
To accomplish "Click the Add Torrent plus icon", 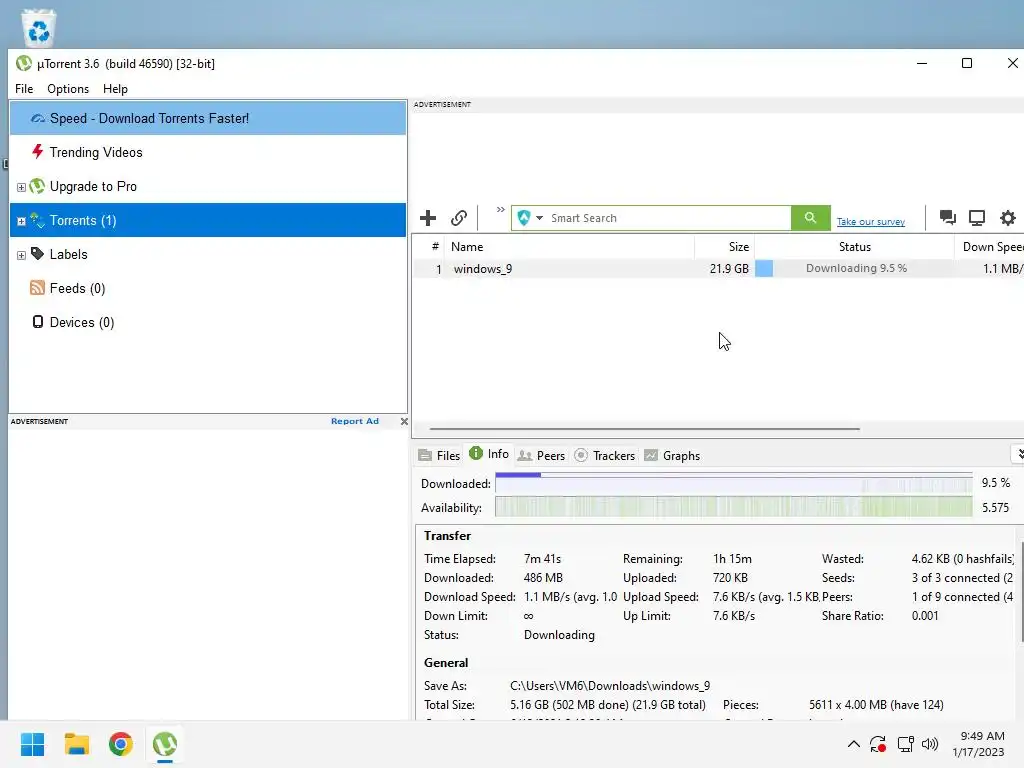I will [x=428, y=218].
